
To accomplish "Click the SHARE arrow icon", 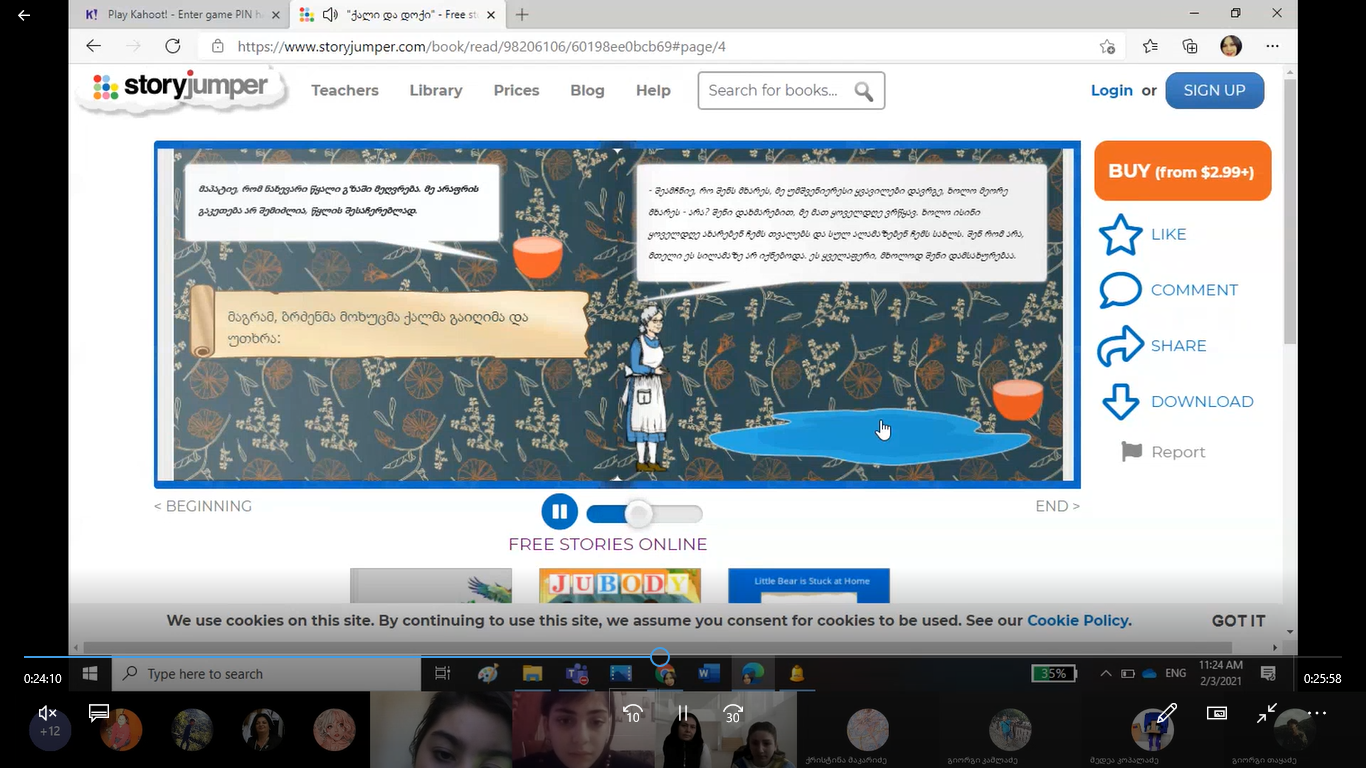I will [1120, 346].
